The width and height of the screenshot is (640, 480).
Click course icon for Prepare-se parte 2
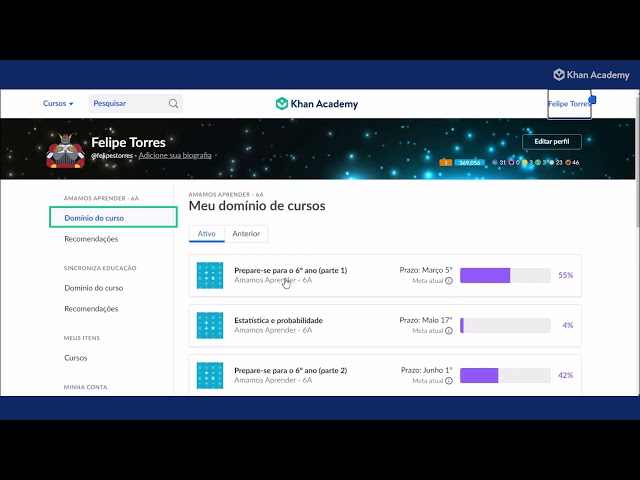[210, 376]
